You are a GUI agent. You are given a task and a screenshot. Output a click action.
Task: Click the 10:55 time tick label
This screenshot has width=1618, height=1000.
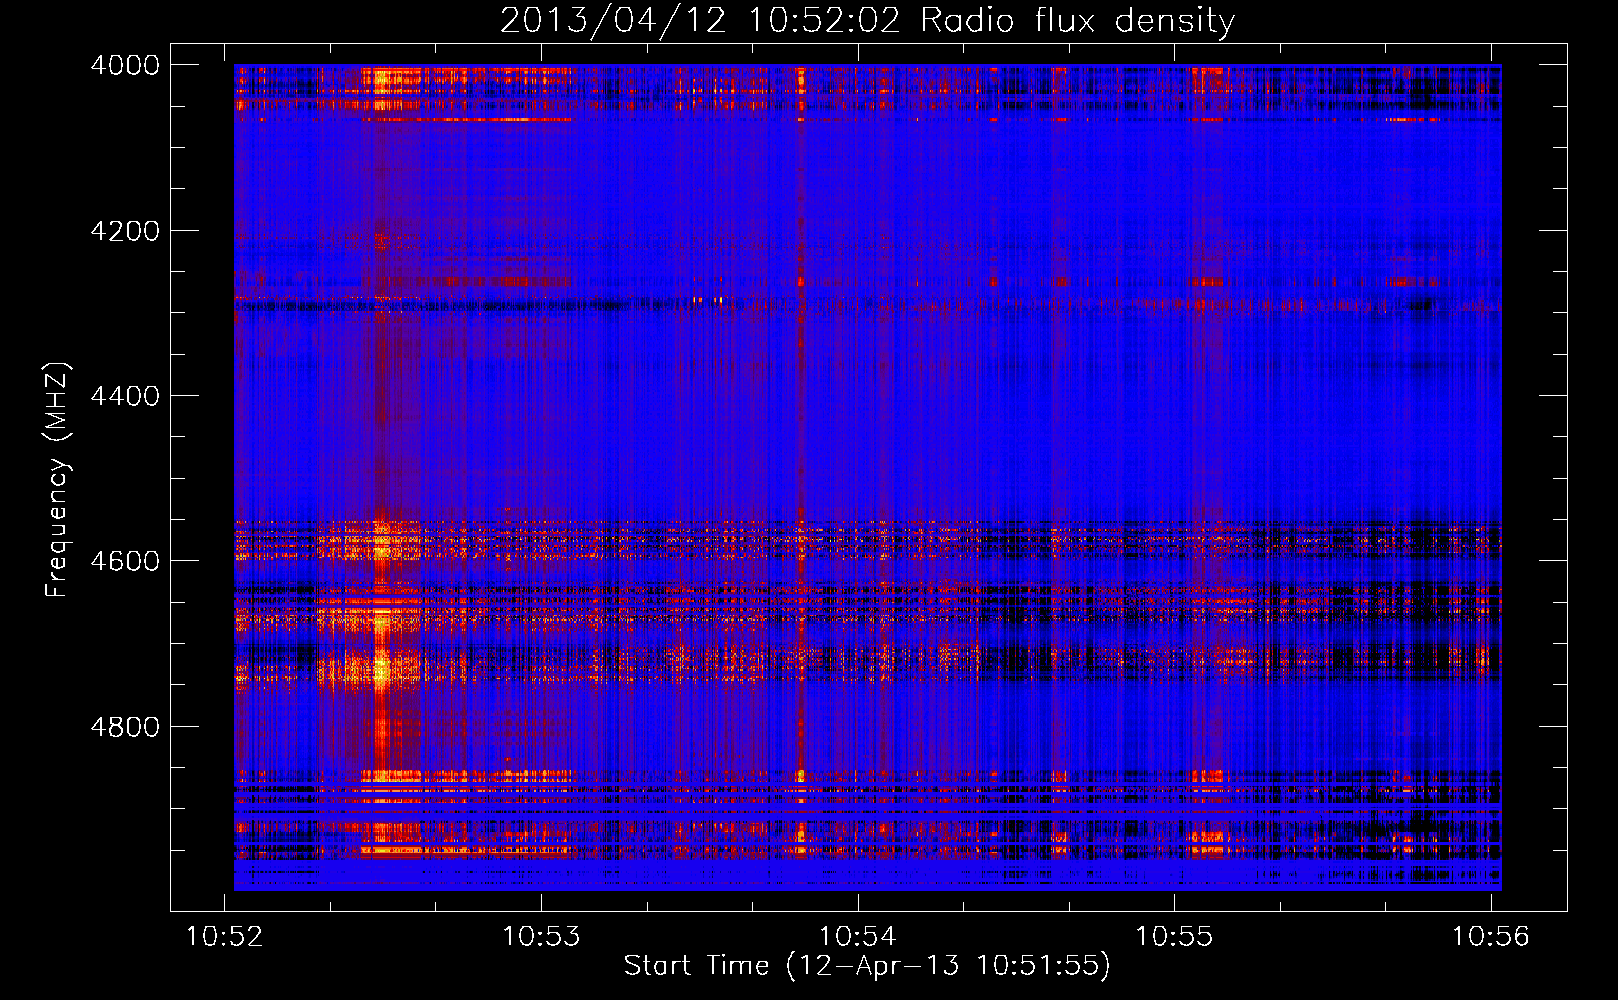1174,937
